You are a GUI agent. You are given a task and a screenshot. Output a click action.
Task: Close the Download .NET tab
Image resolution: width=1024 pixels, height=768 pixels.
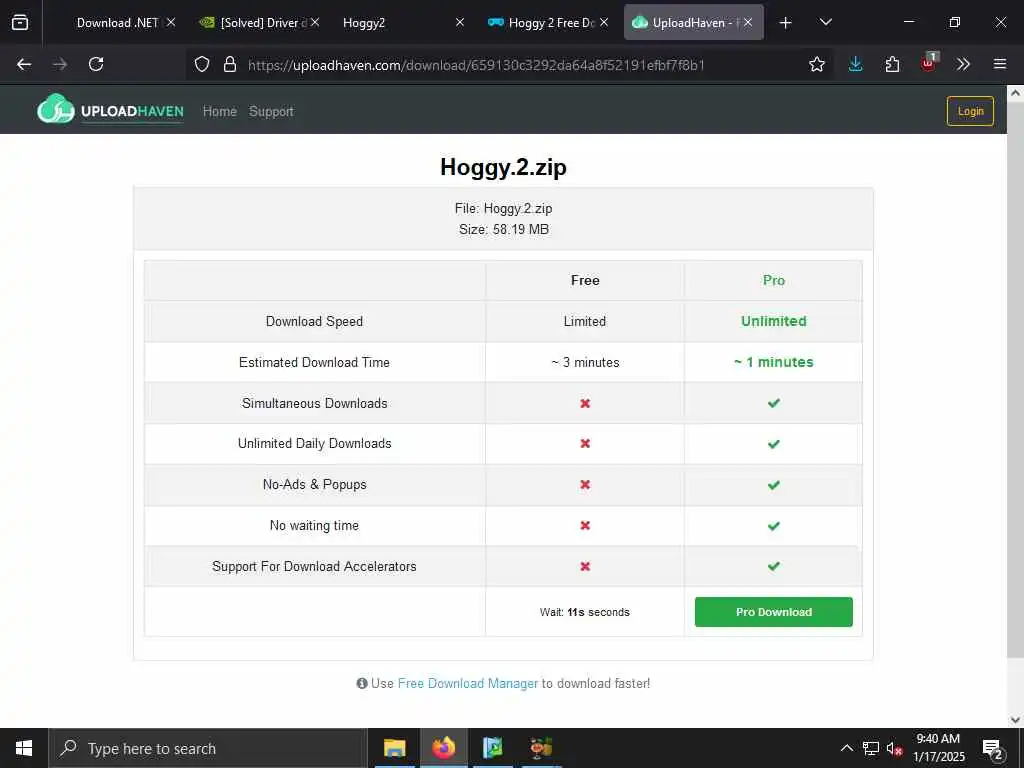click(x=170, y=22)
